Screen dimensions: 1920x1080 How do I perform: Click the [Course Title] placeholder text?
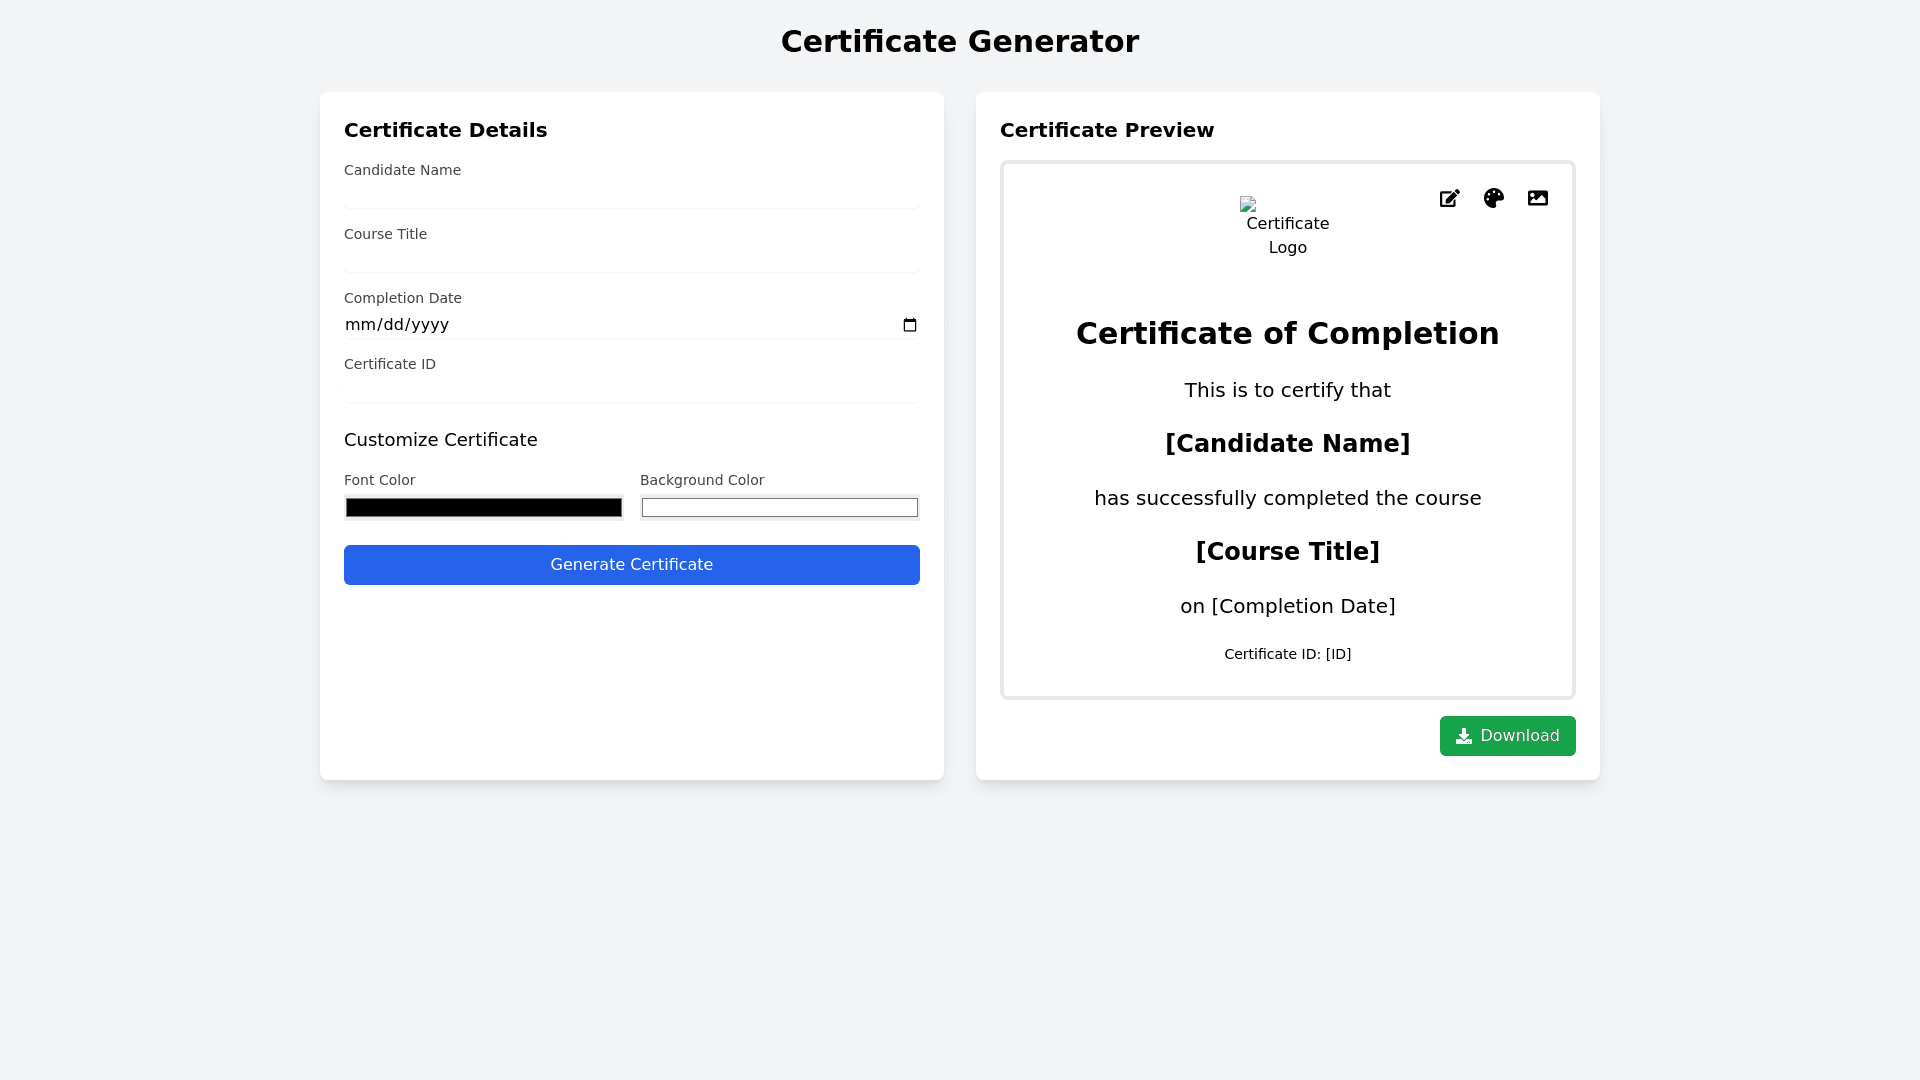click(x=1287, y=552)
